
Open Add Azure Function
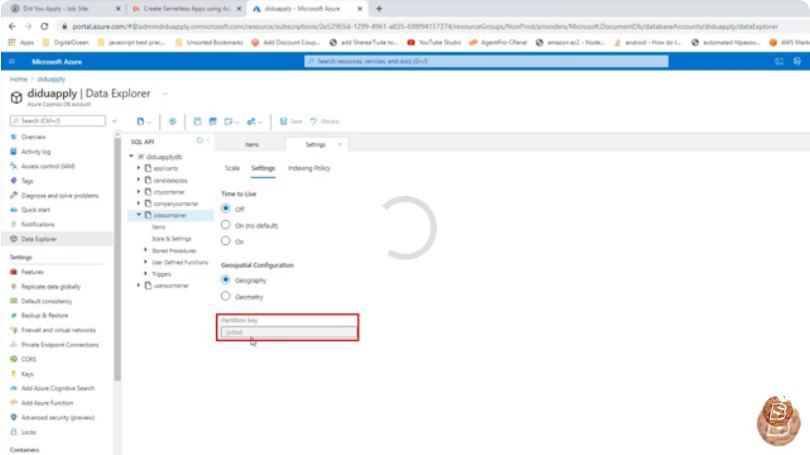[x=47, y=403]
